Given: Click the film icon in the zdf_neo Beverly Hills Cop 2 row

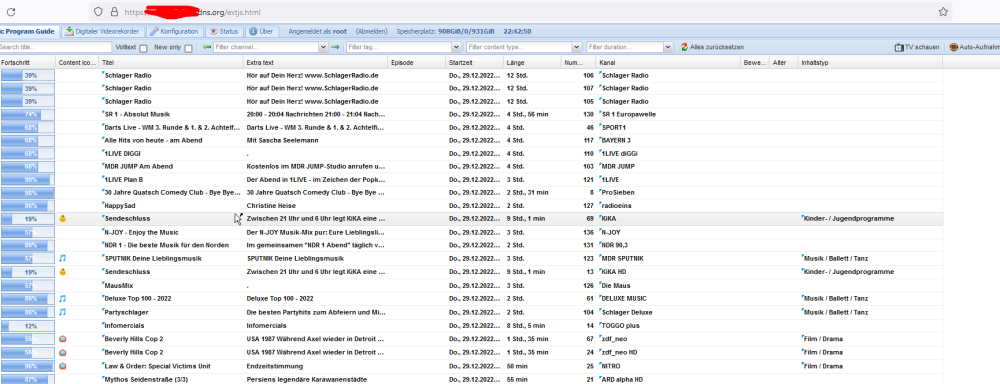Looking at the screenshot, I should click(62, 339).
